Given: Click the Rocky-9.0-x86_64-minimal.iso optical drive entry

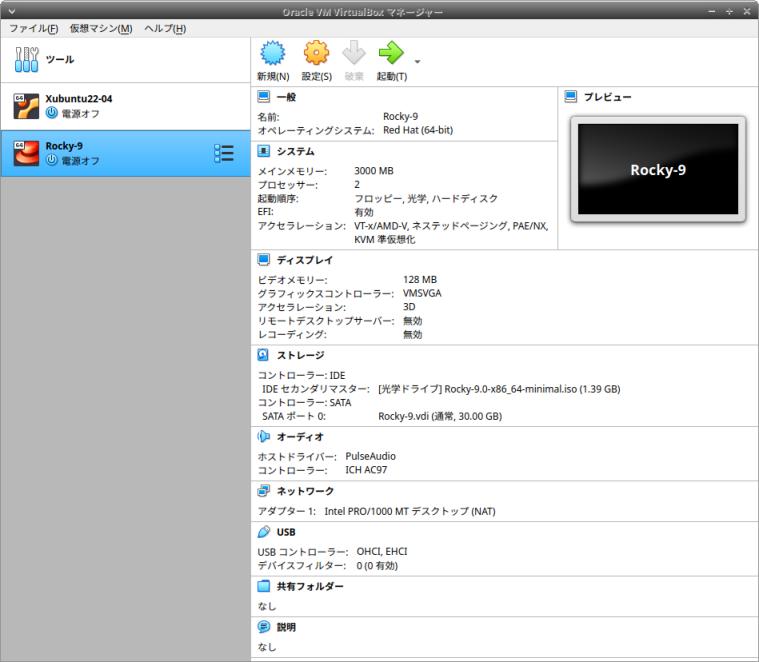Looking at the screenshot, I should [x=499, y=389].
